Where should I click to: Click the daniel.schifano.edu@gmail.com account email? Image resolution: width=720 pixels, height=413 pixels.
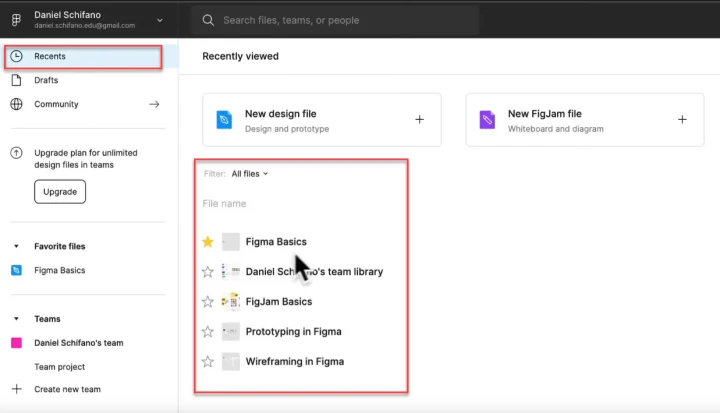click(84, 26)
